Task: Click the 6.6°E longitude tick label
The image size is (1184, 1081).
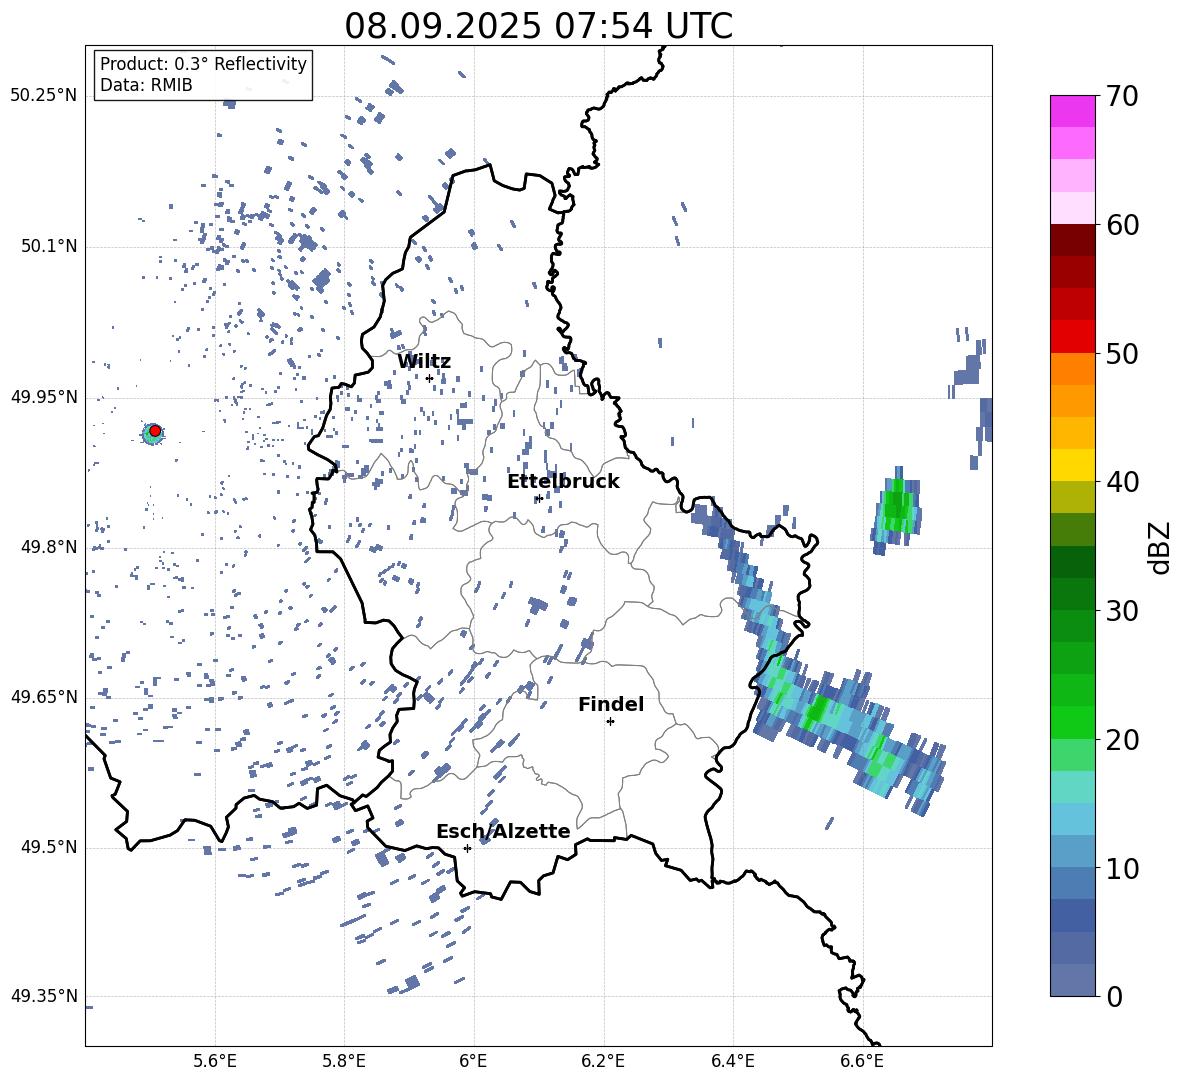Action: [862, 1061]
